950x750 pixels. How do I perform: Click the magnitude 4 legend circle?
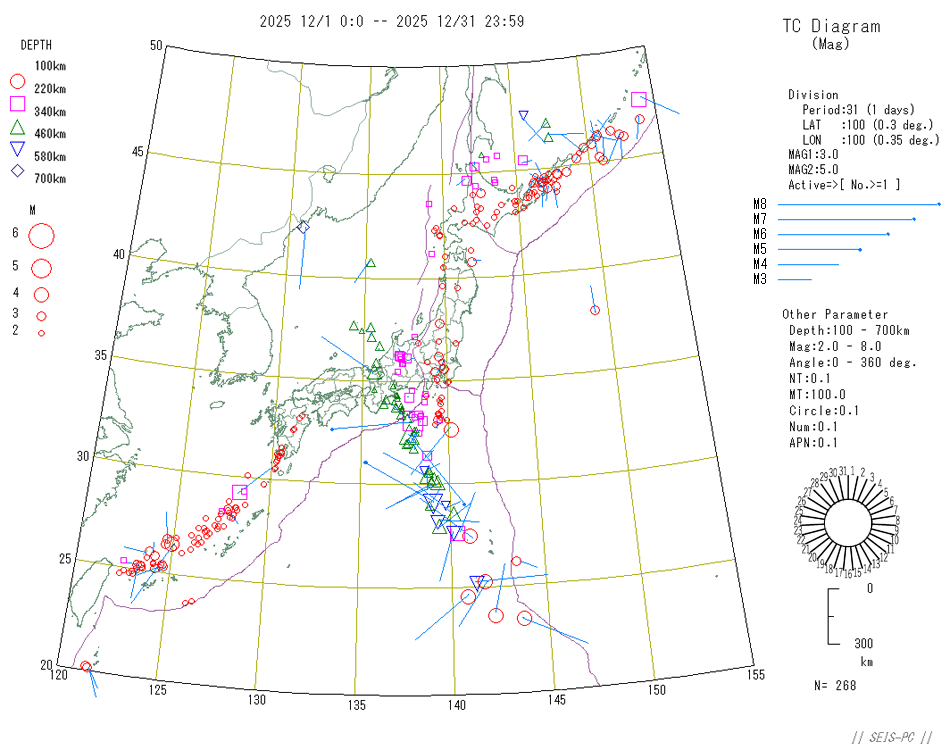41,294
